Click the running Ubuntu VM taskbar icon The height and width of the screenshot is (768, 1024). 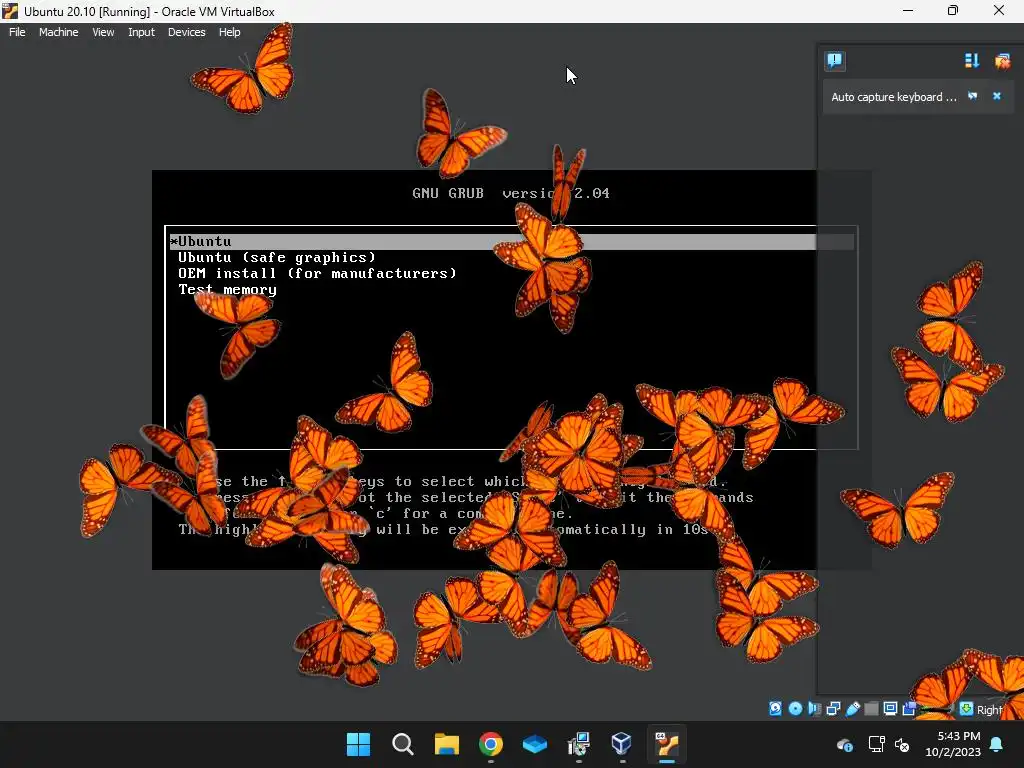pos(667,744)
